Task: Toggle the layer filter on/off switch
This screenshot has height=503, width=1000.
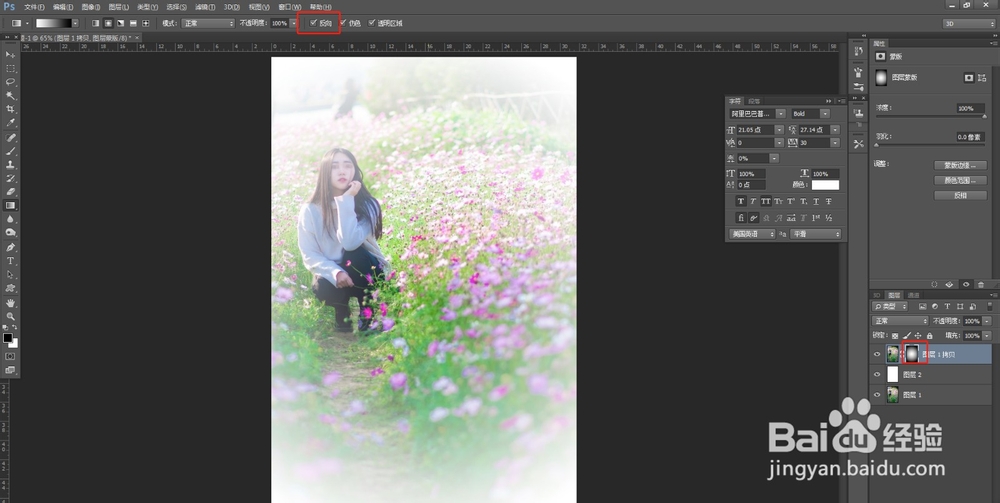Action: (x=989, y=306)
